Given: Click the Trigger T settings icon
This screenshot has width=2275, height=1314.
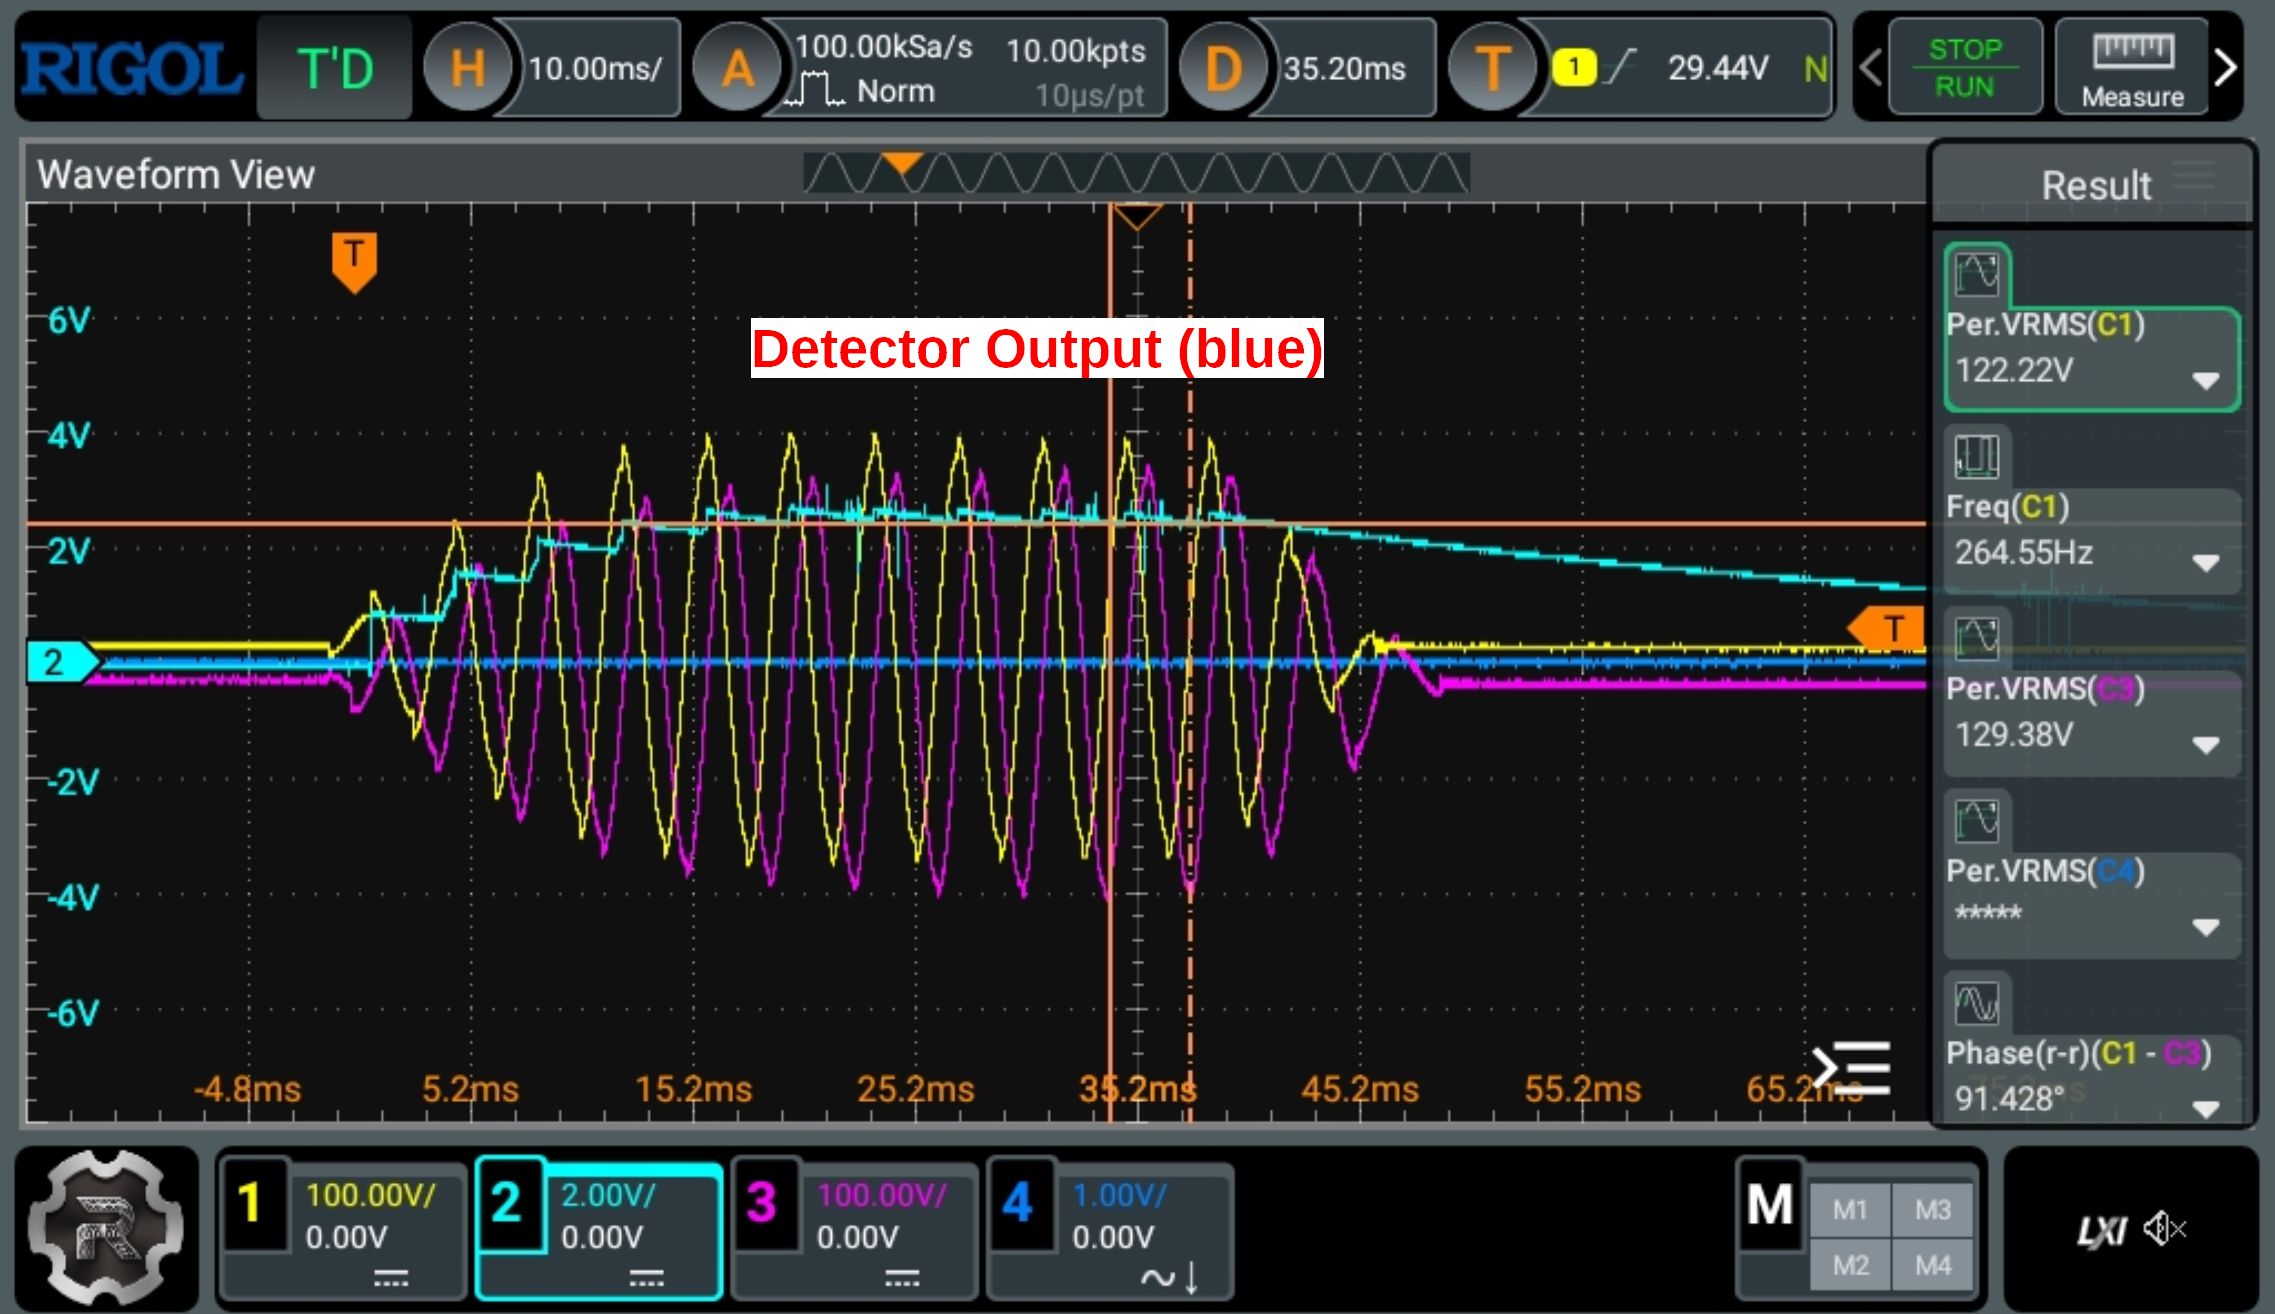Looking at the screenshot, I should click(x=1491, y=68).
